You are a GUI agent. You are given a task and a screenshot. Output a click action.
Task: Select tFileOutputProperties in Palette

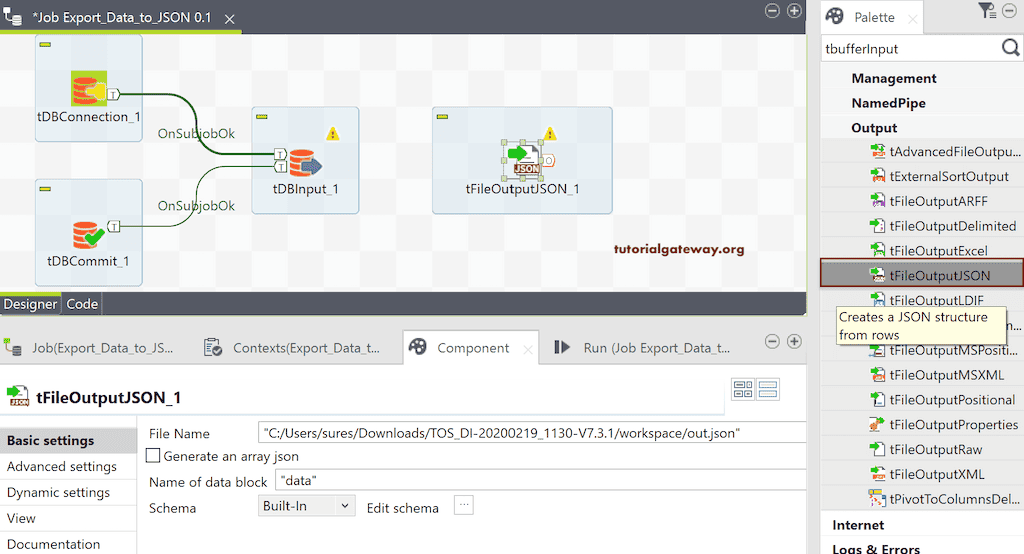944,425
